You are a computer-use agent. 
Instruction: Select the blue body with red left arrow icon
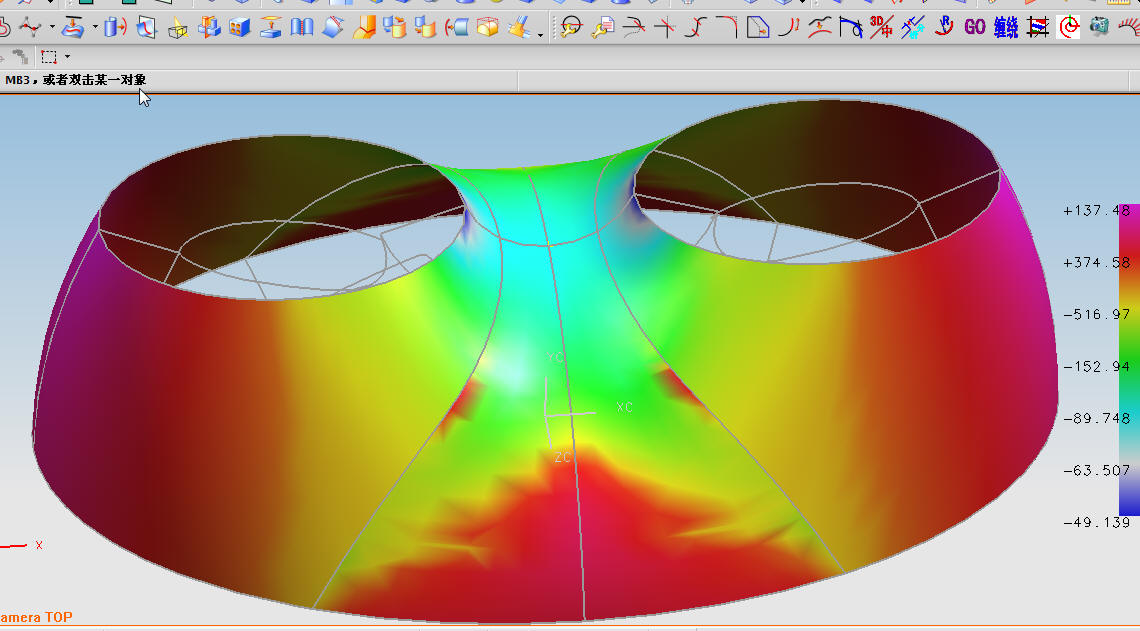tap(457, 28)
